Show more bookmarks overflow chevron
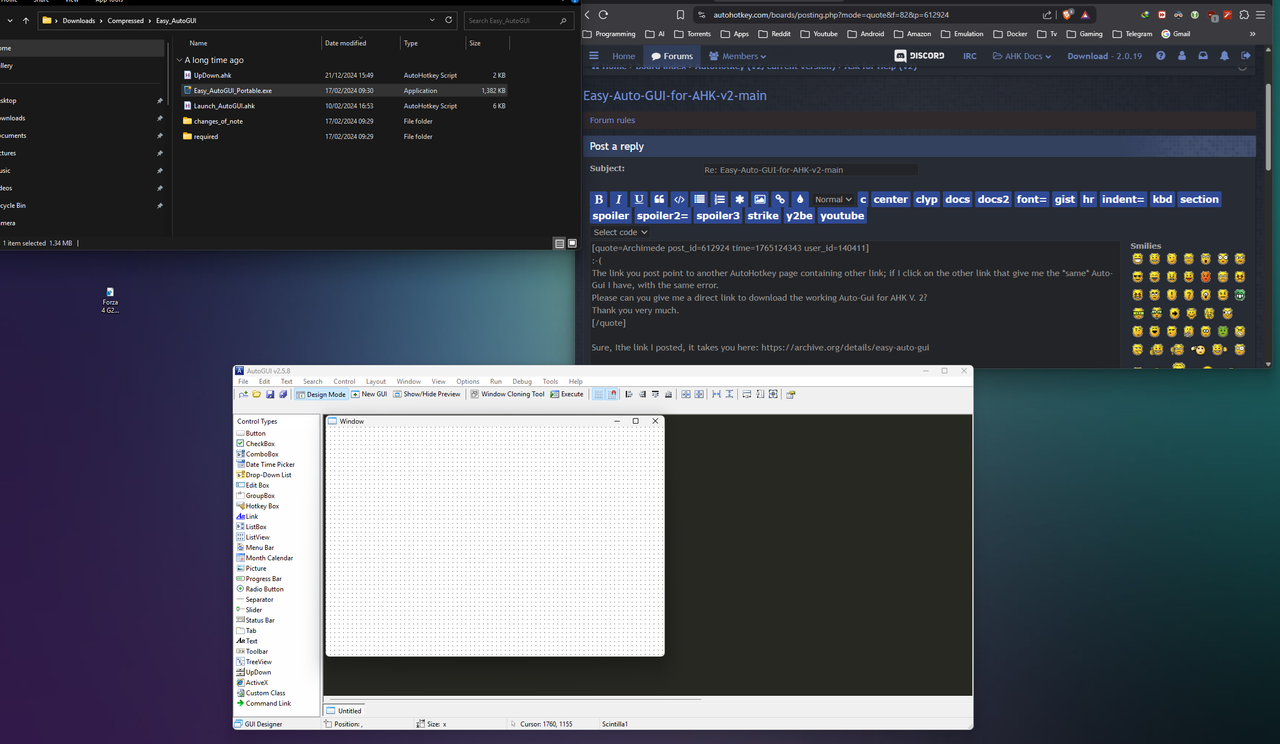This screenshot has height=744, width=1280. [1252, 34]
